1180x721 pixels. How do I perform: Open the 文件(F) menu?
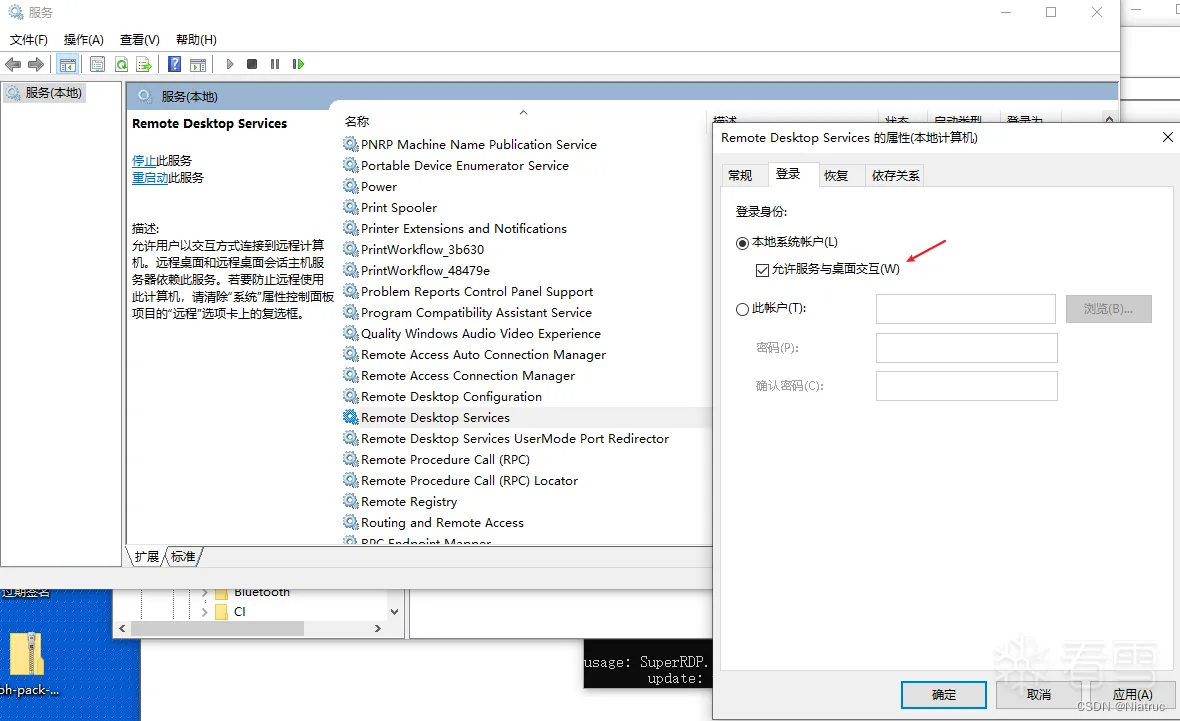tap(29, 40)
